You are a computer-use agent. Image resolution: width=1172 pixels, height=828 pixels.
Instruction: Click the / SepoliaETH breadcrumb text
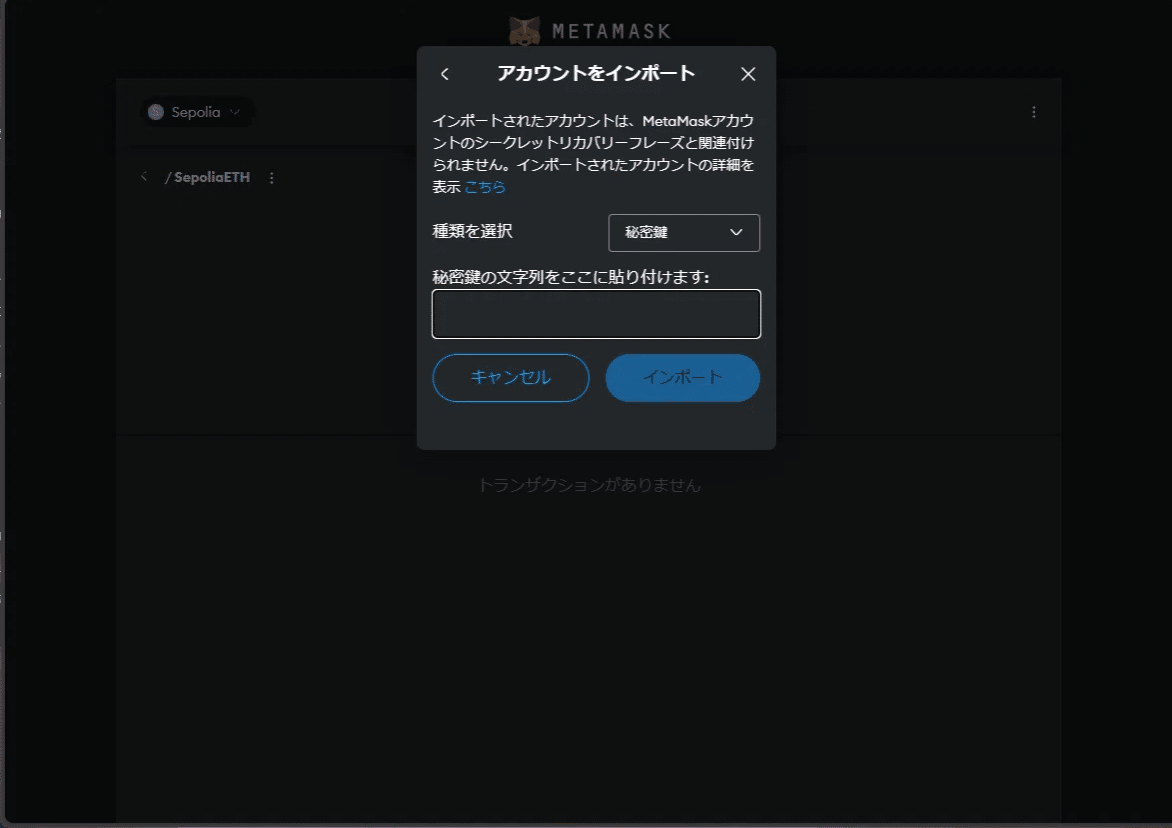point(207,177)
